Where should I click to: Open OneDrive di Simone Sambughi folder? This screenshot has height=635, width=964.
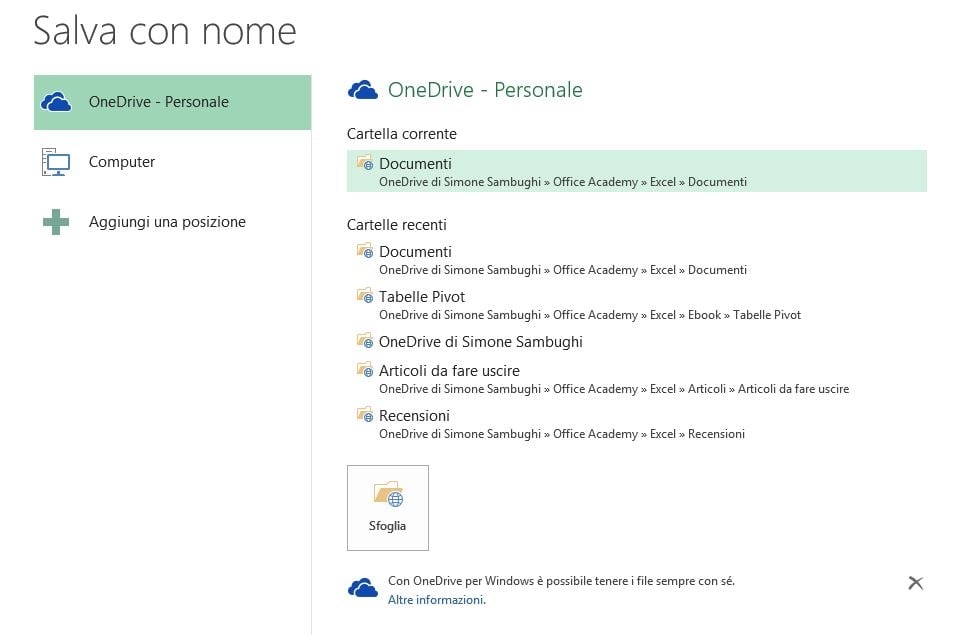coord(636,342)
